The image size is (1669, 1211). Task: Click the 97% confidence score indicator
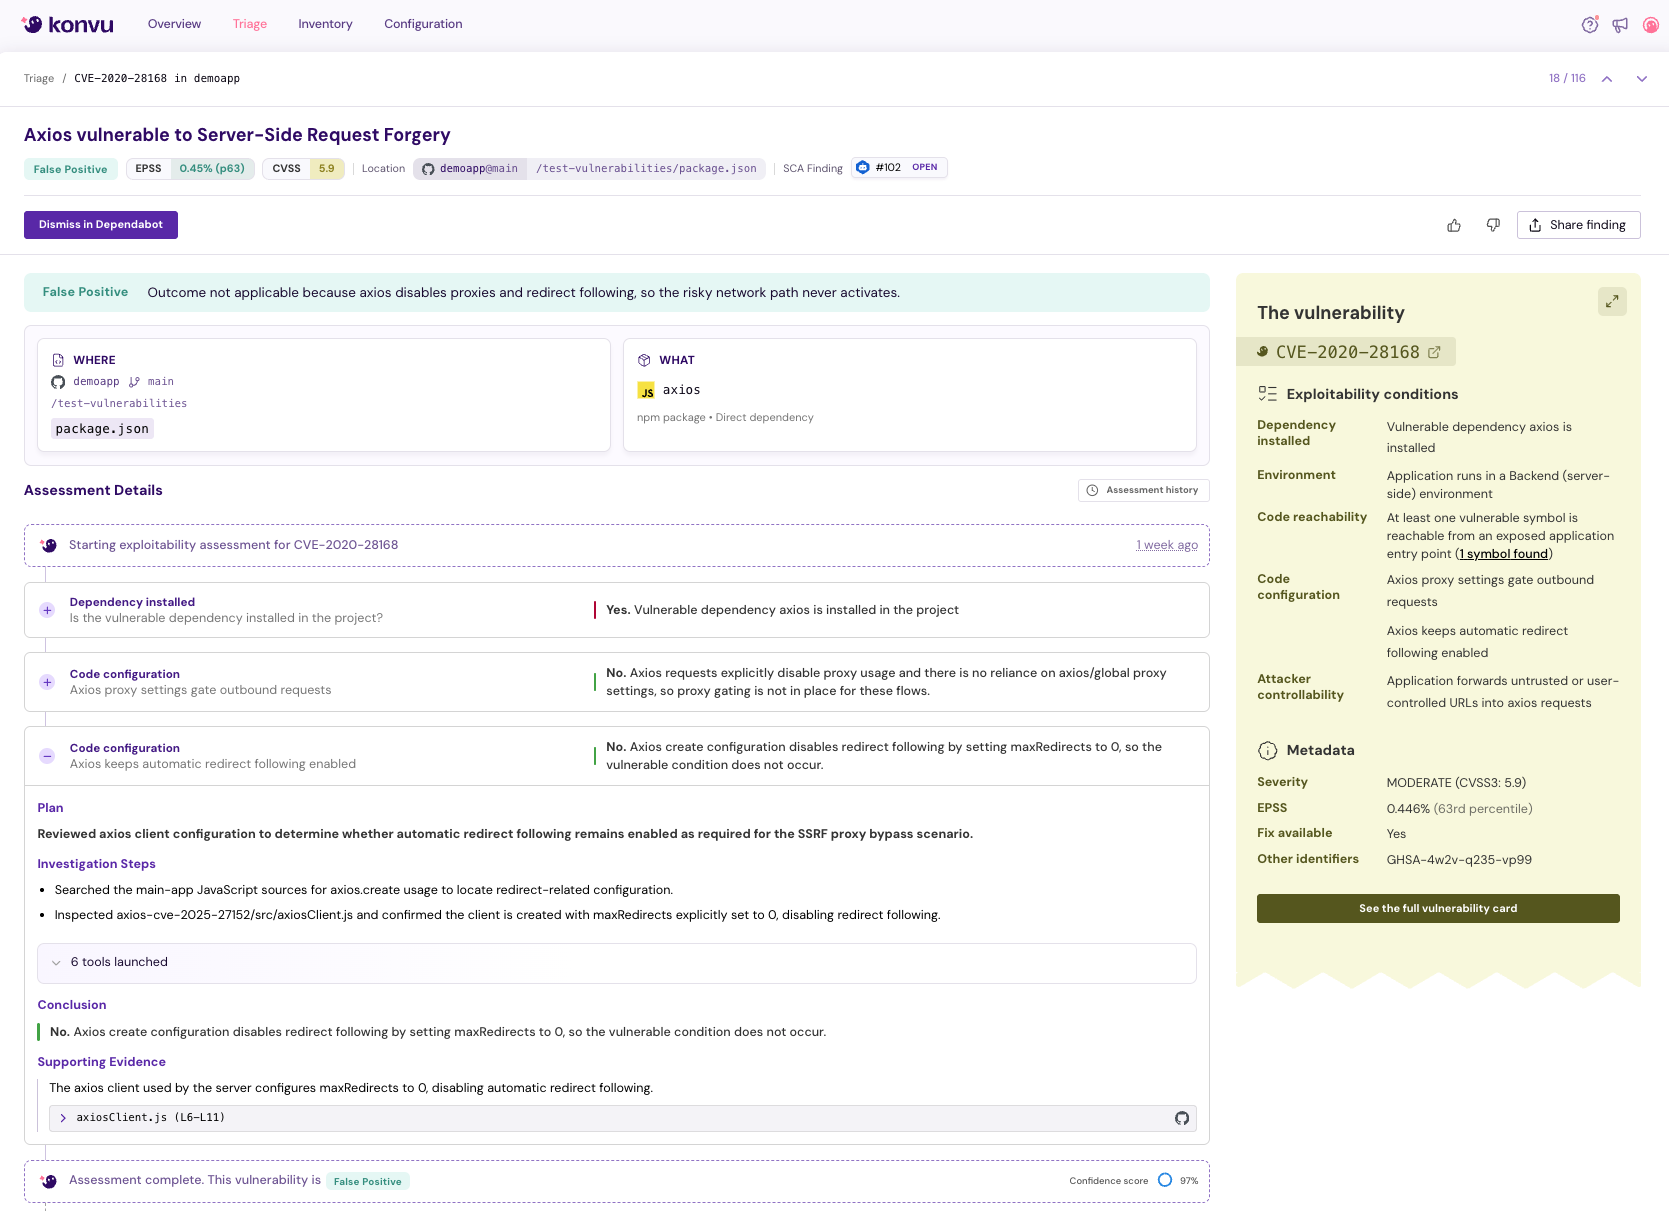[x=1165, y=1180]
